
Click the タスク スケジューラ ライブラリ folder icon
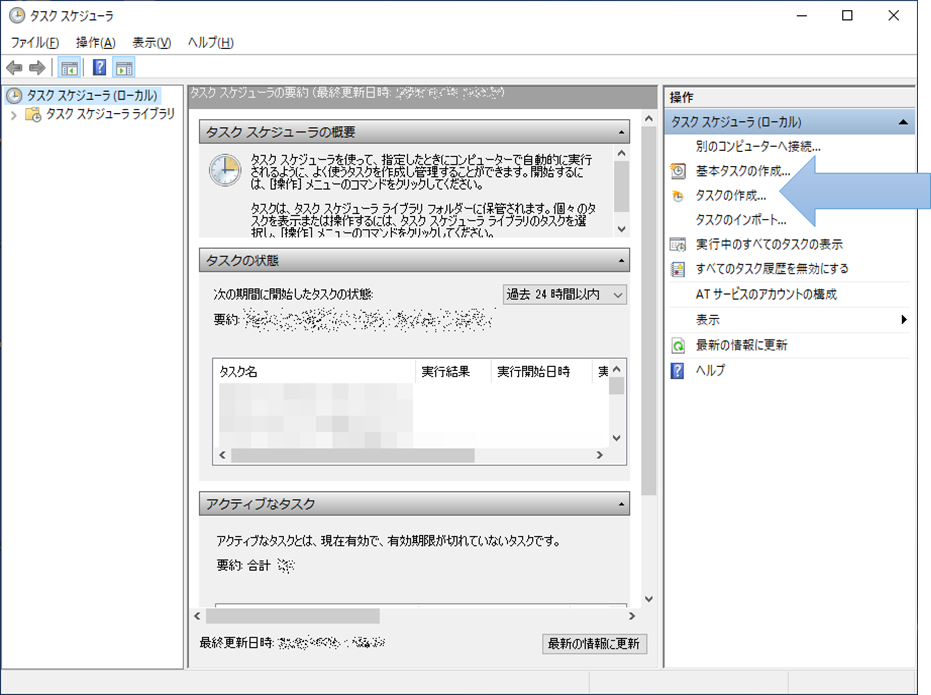coord(33,114)
